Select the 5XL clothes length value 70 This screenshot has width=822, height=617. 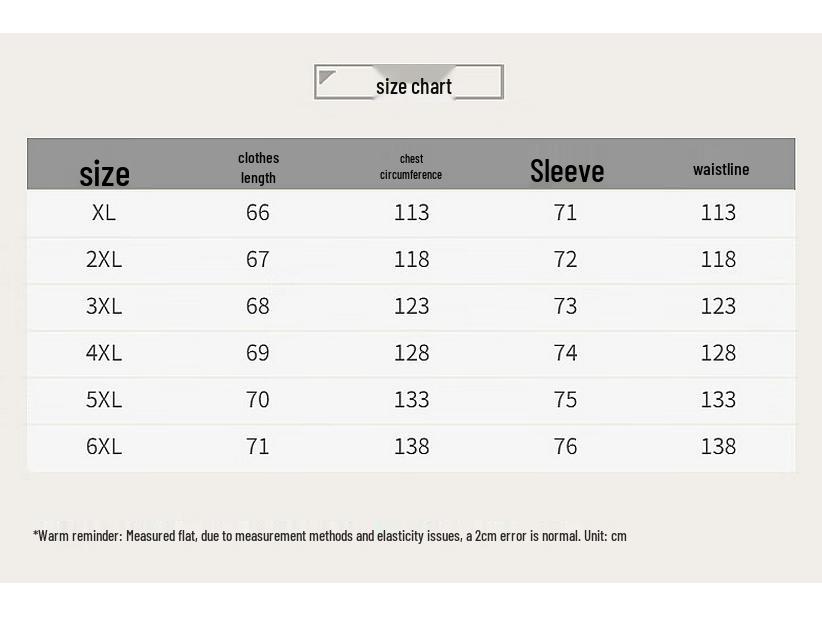(x=257, y=400)
